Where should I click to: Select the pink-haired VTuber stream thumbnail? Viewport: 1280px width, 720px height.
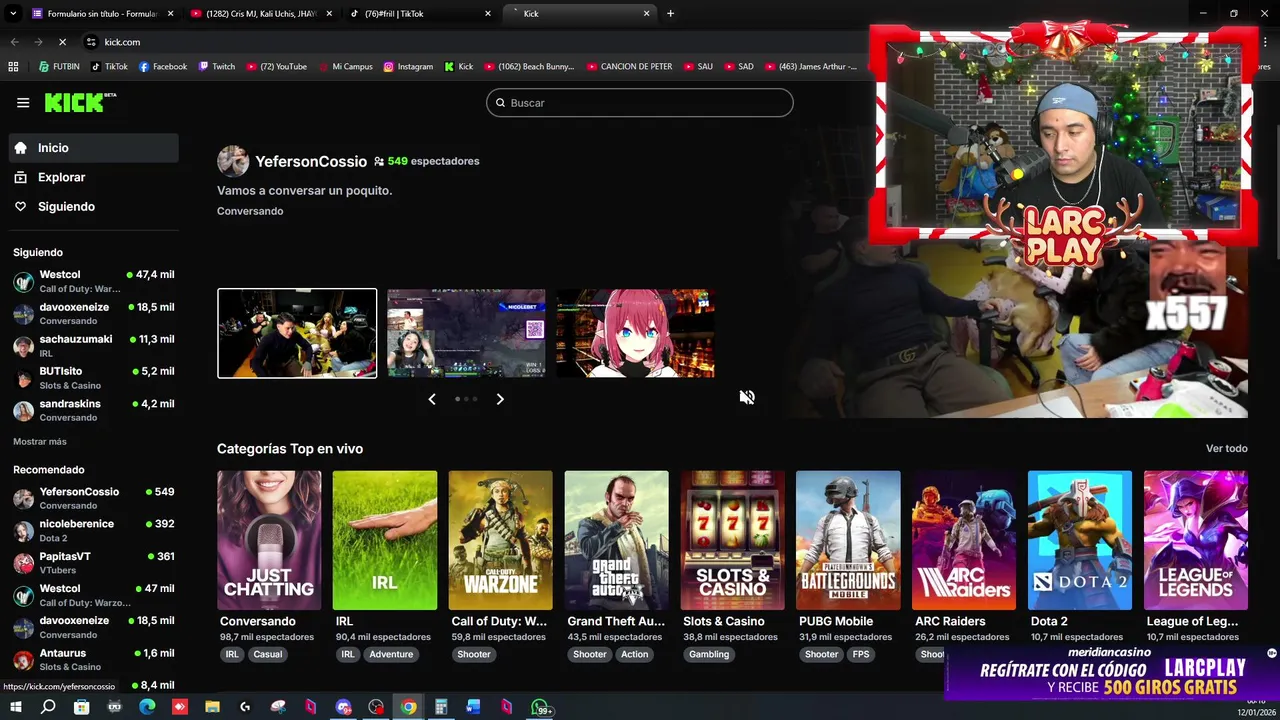[x=635, y=333]
